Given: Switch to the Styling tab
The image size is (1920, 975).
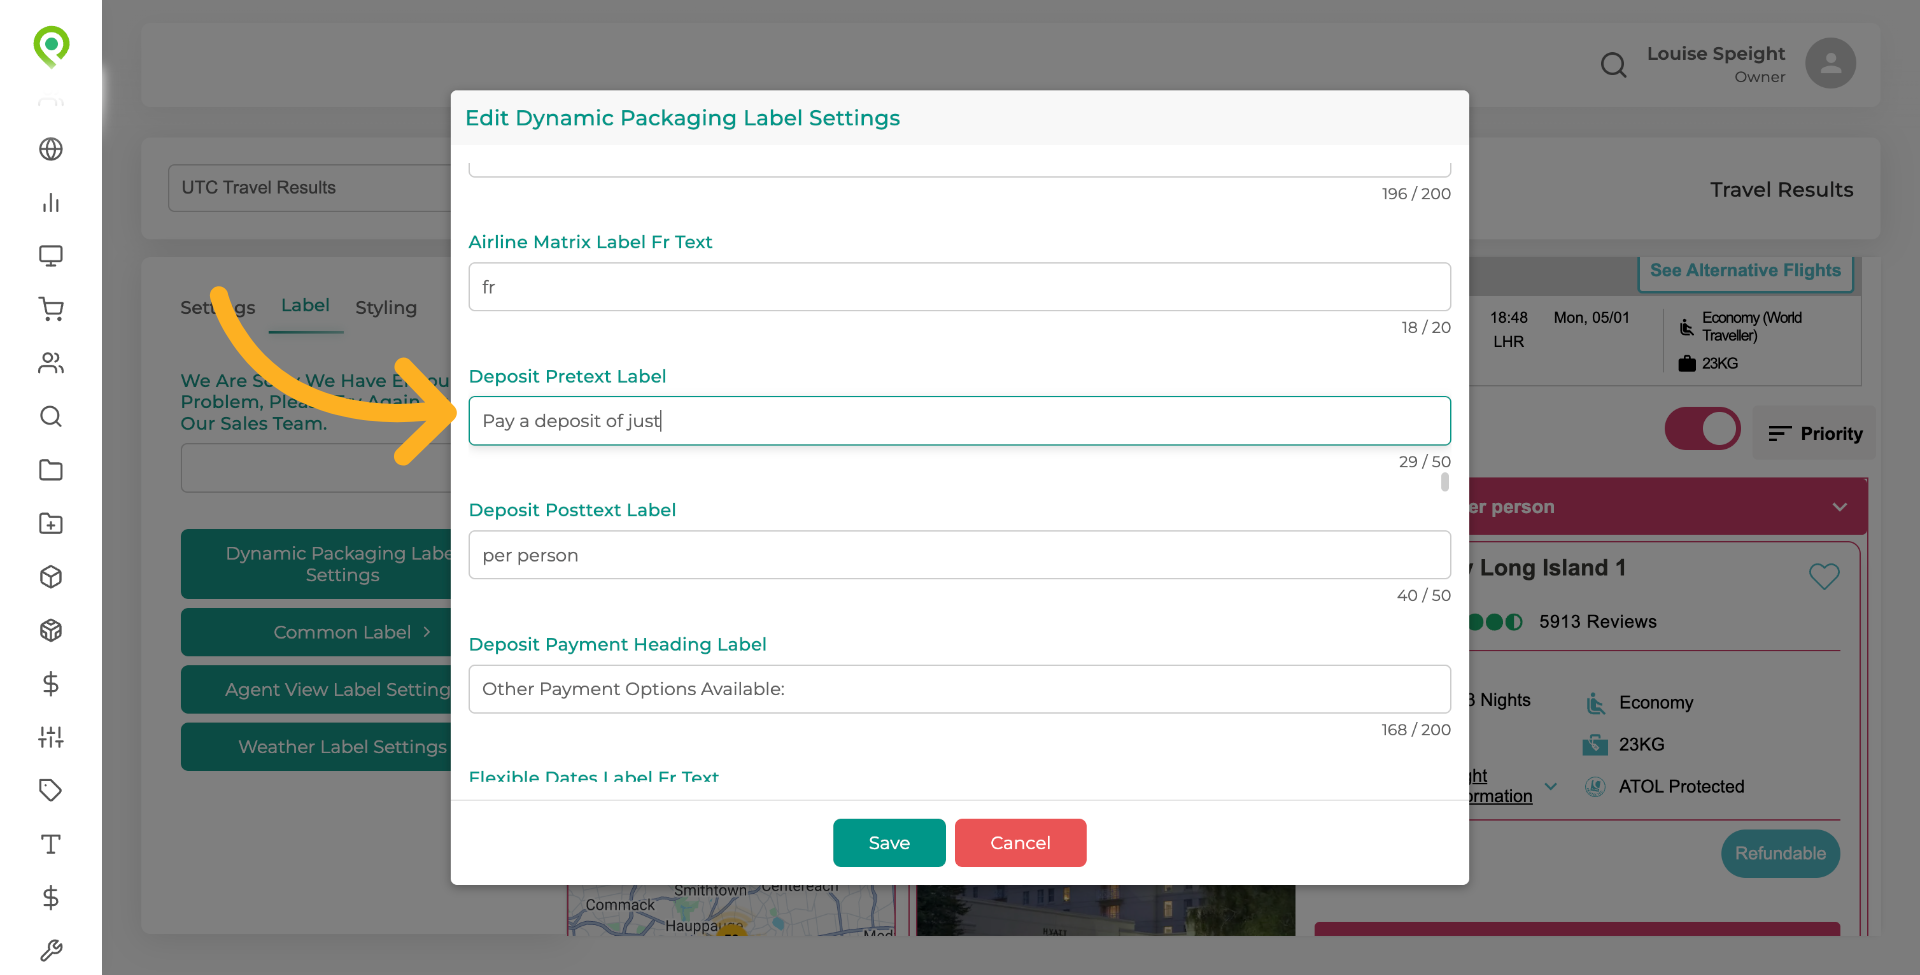Looking at the screenshot, I should pos(386,307).
